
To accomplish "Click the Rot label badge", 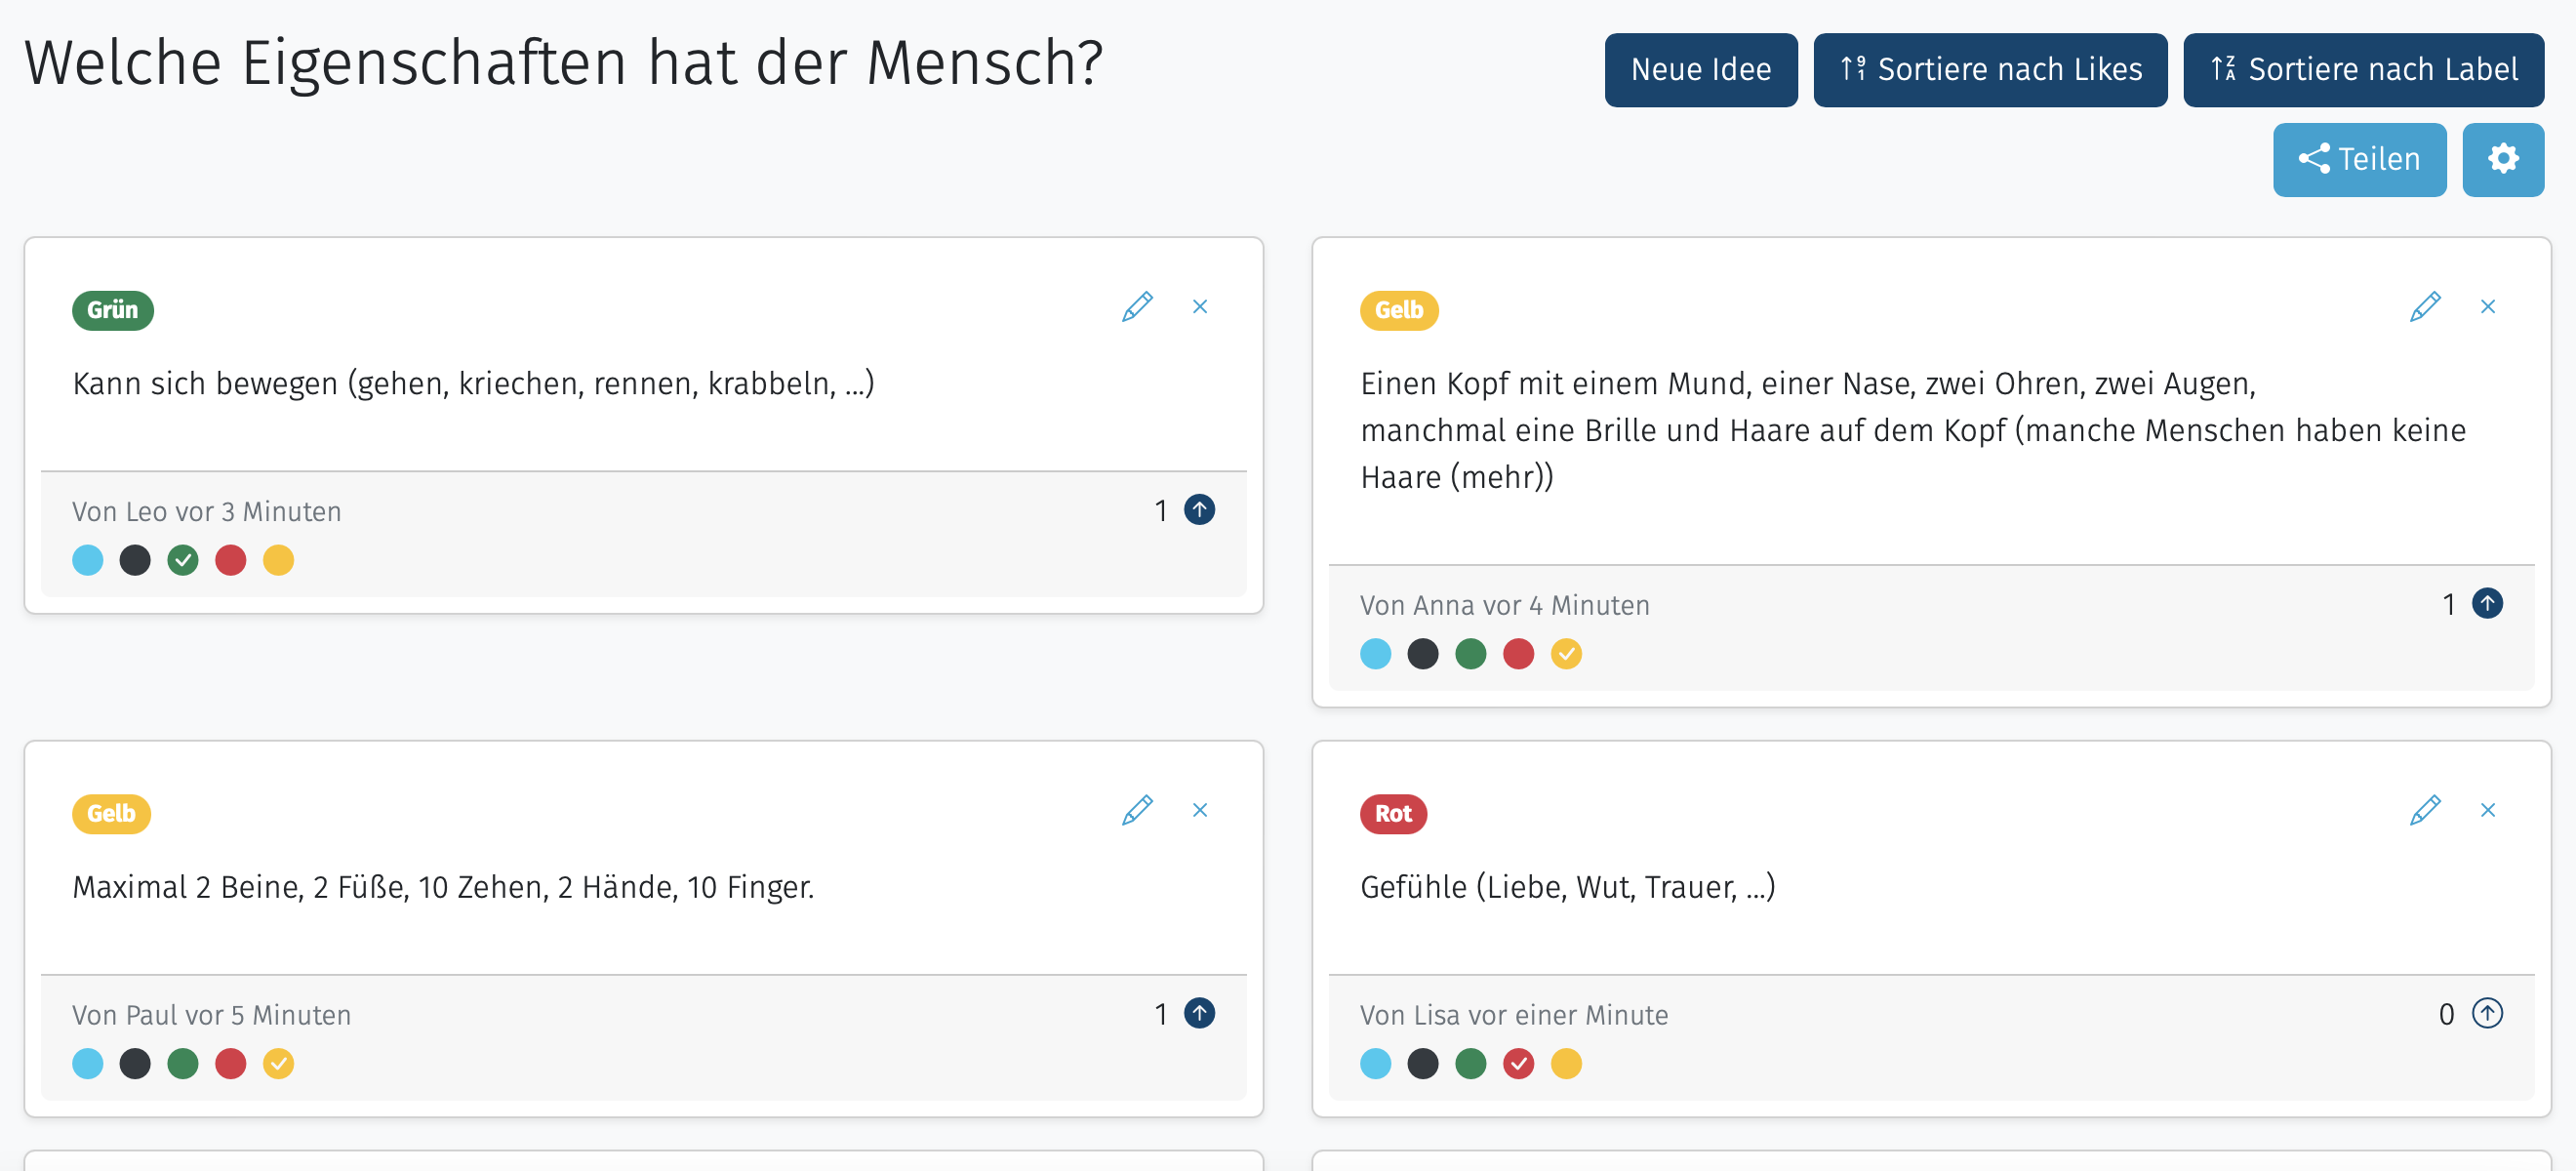I will [x=1393, y=814].
